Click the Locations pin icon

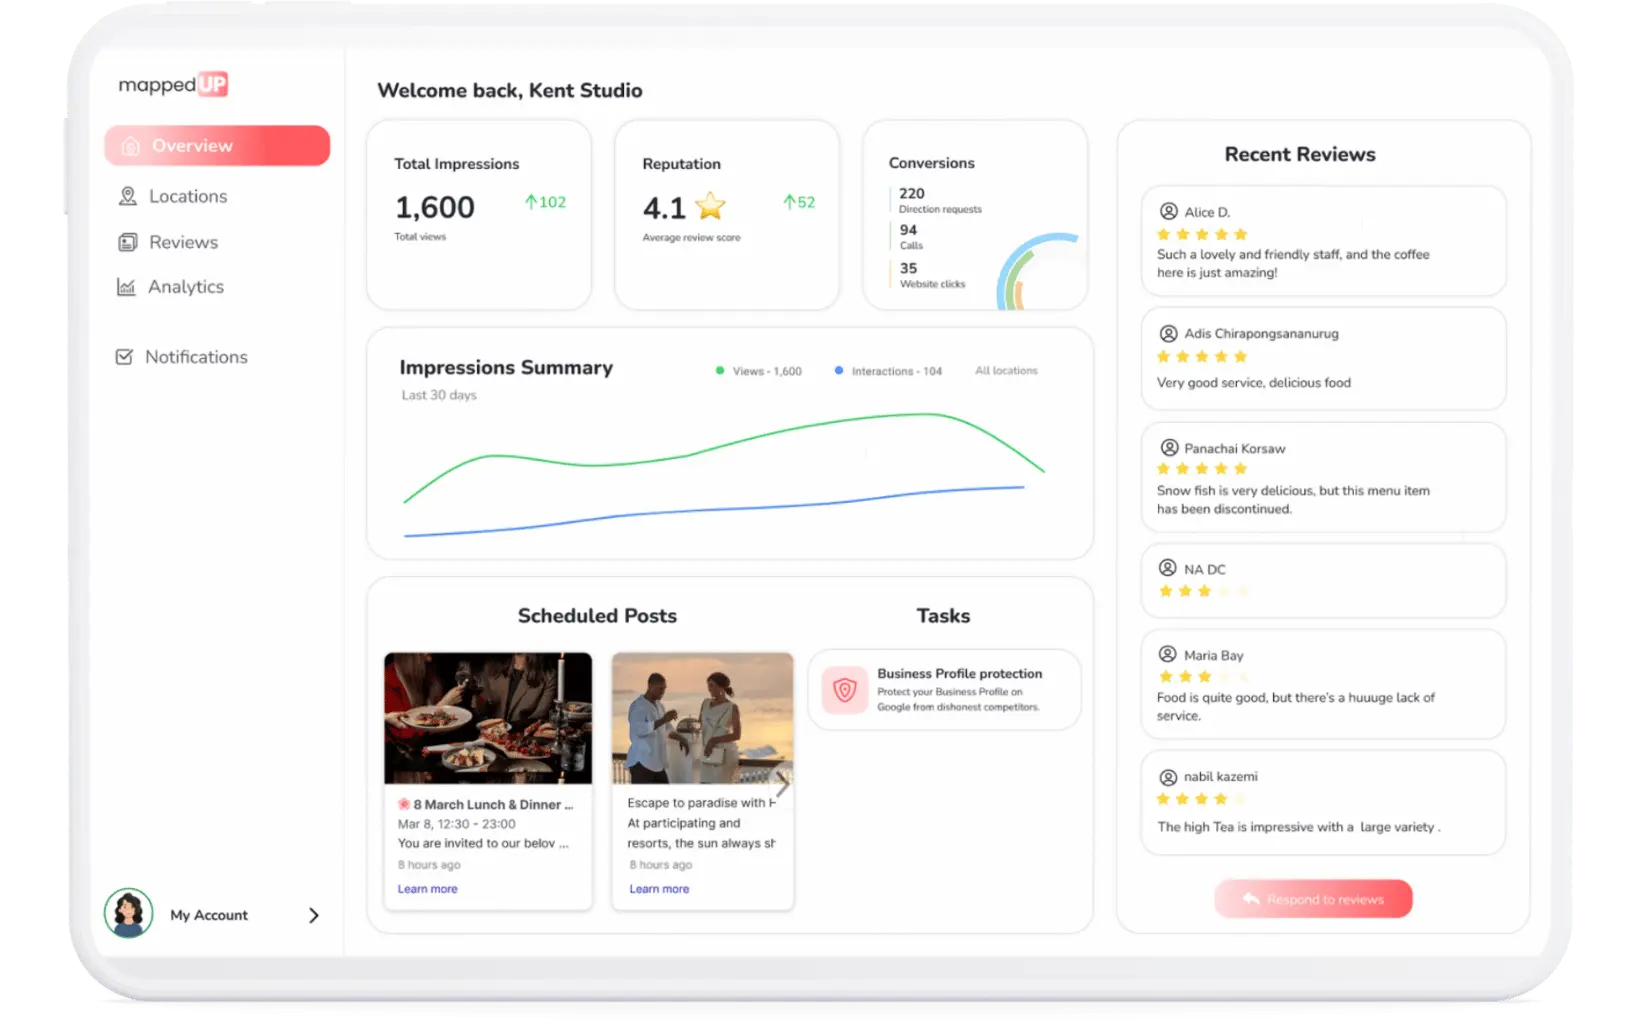tap(128, 196)
